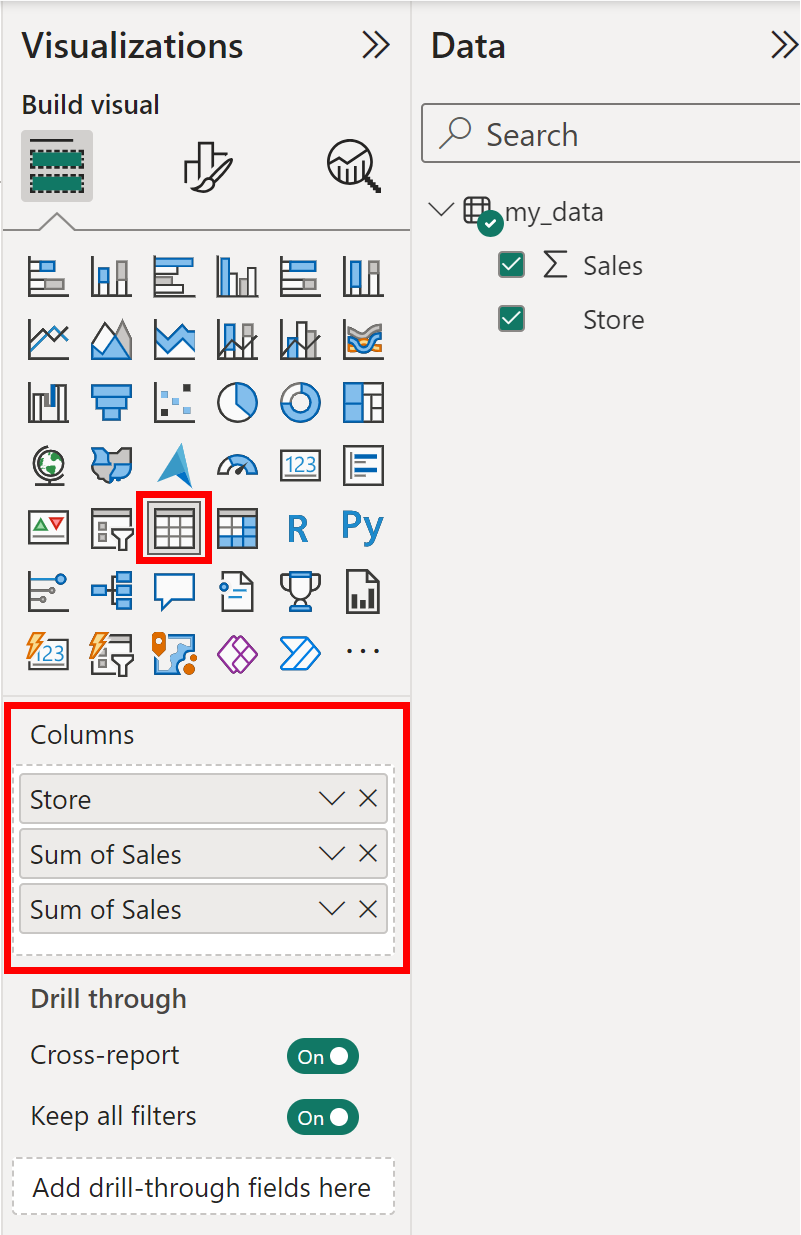Pick the Ribbon chart visual

tap(363, 340)
